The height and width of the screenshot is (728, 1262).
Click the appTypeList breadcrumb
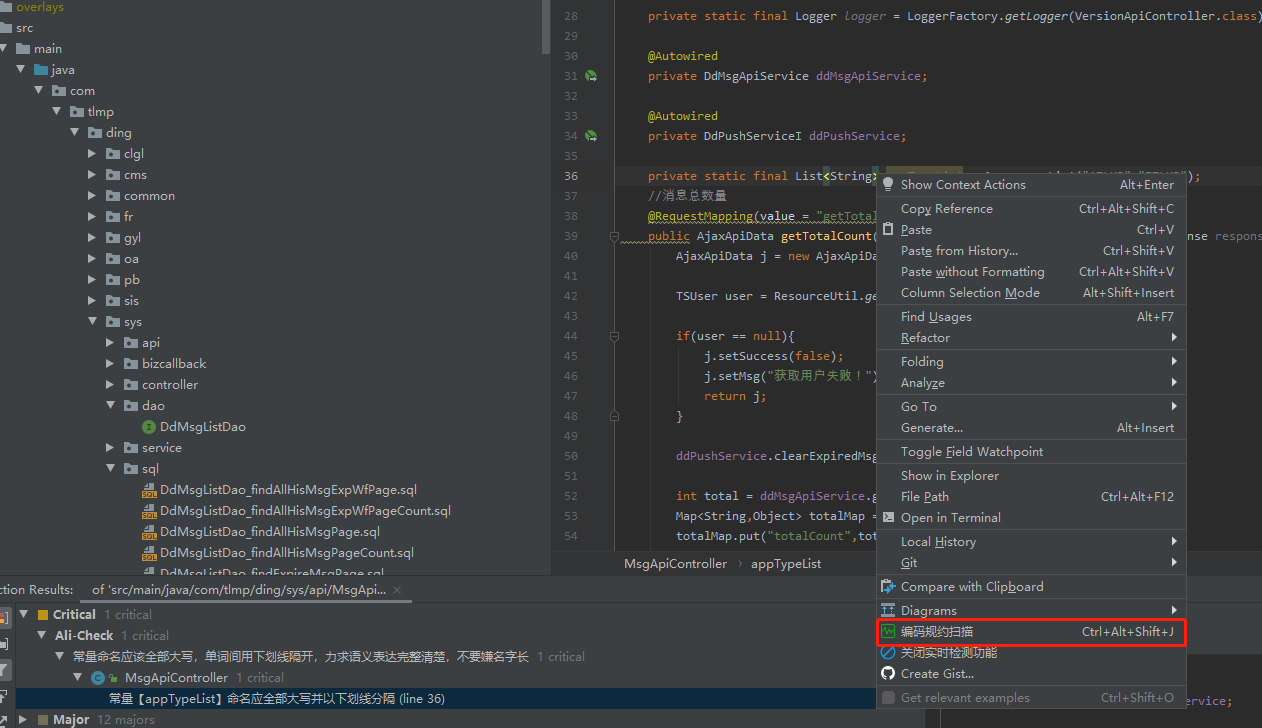tap(786, 564)
